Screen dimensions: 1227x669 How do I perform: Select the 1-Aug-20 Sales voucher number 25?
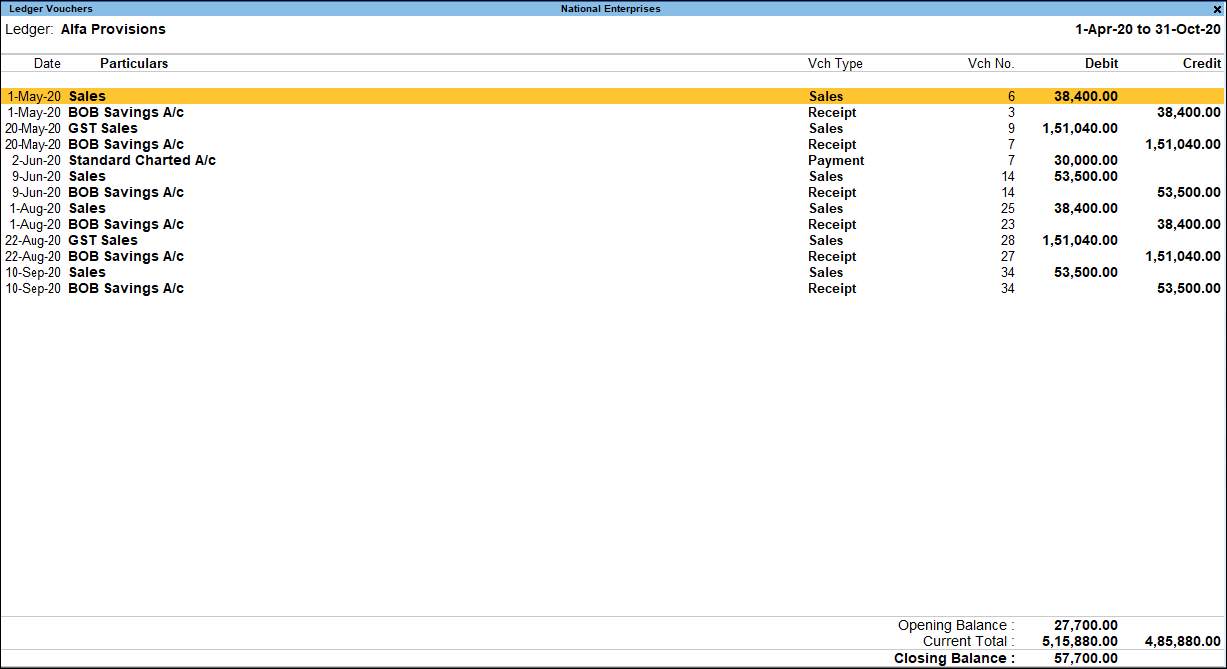(x=87, y=209)
